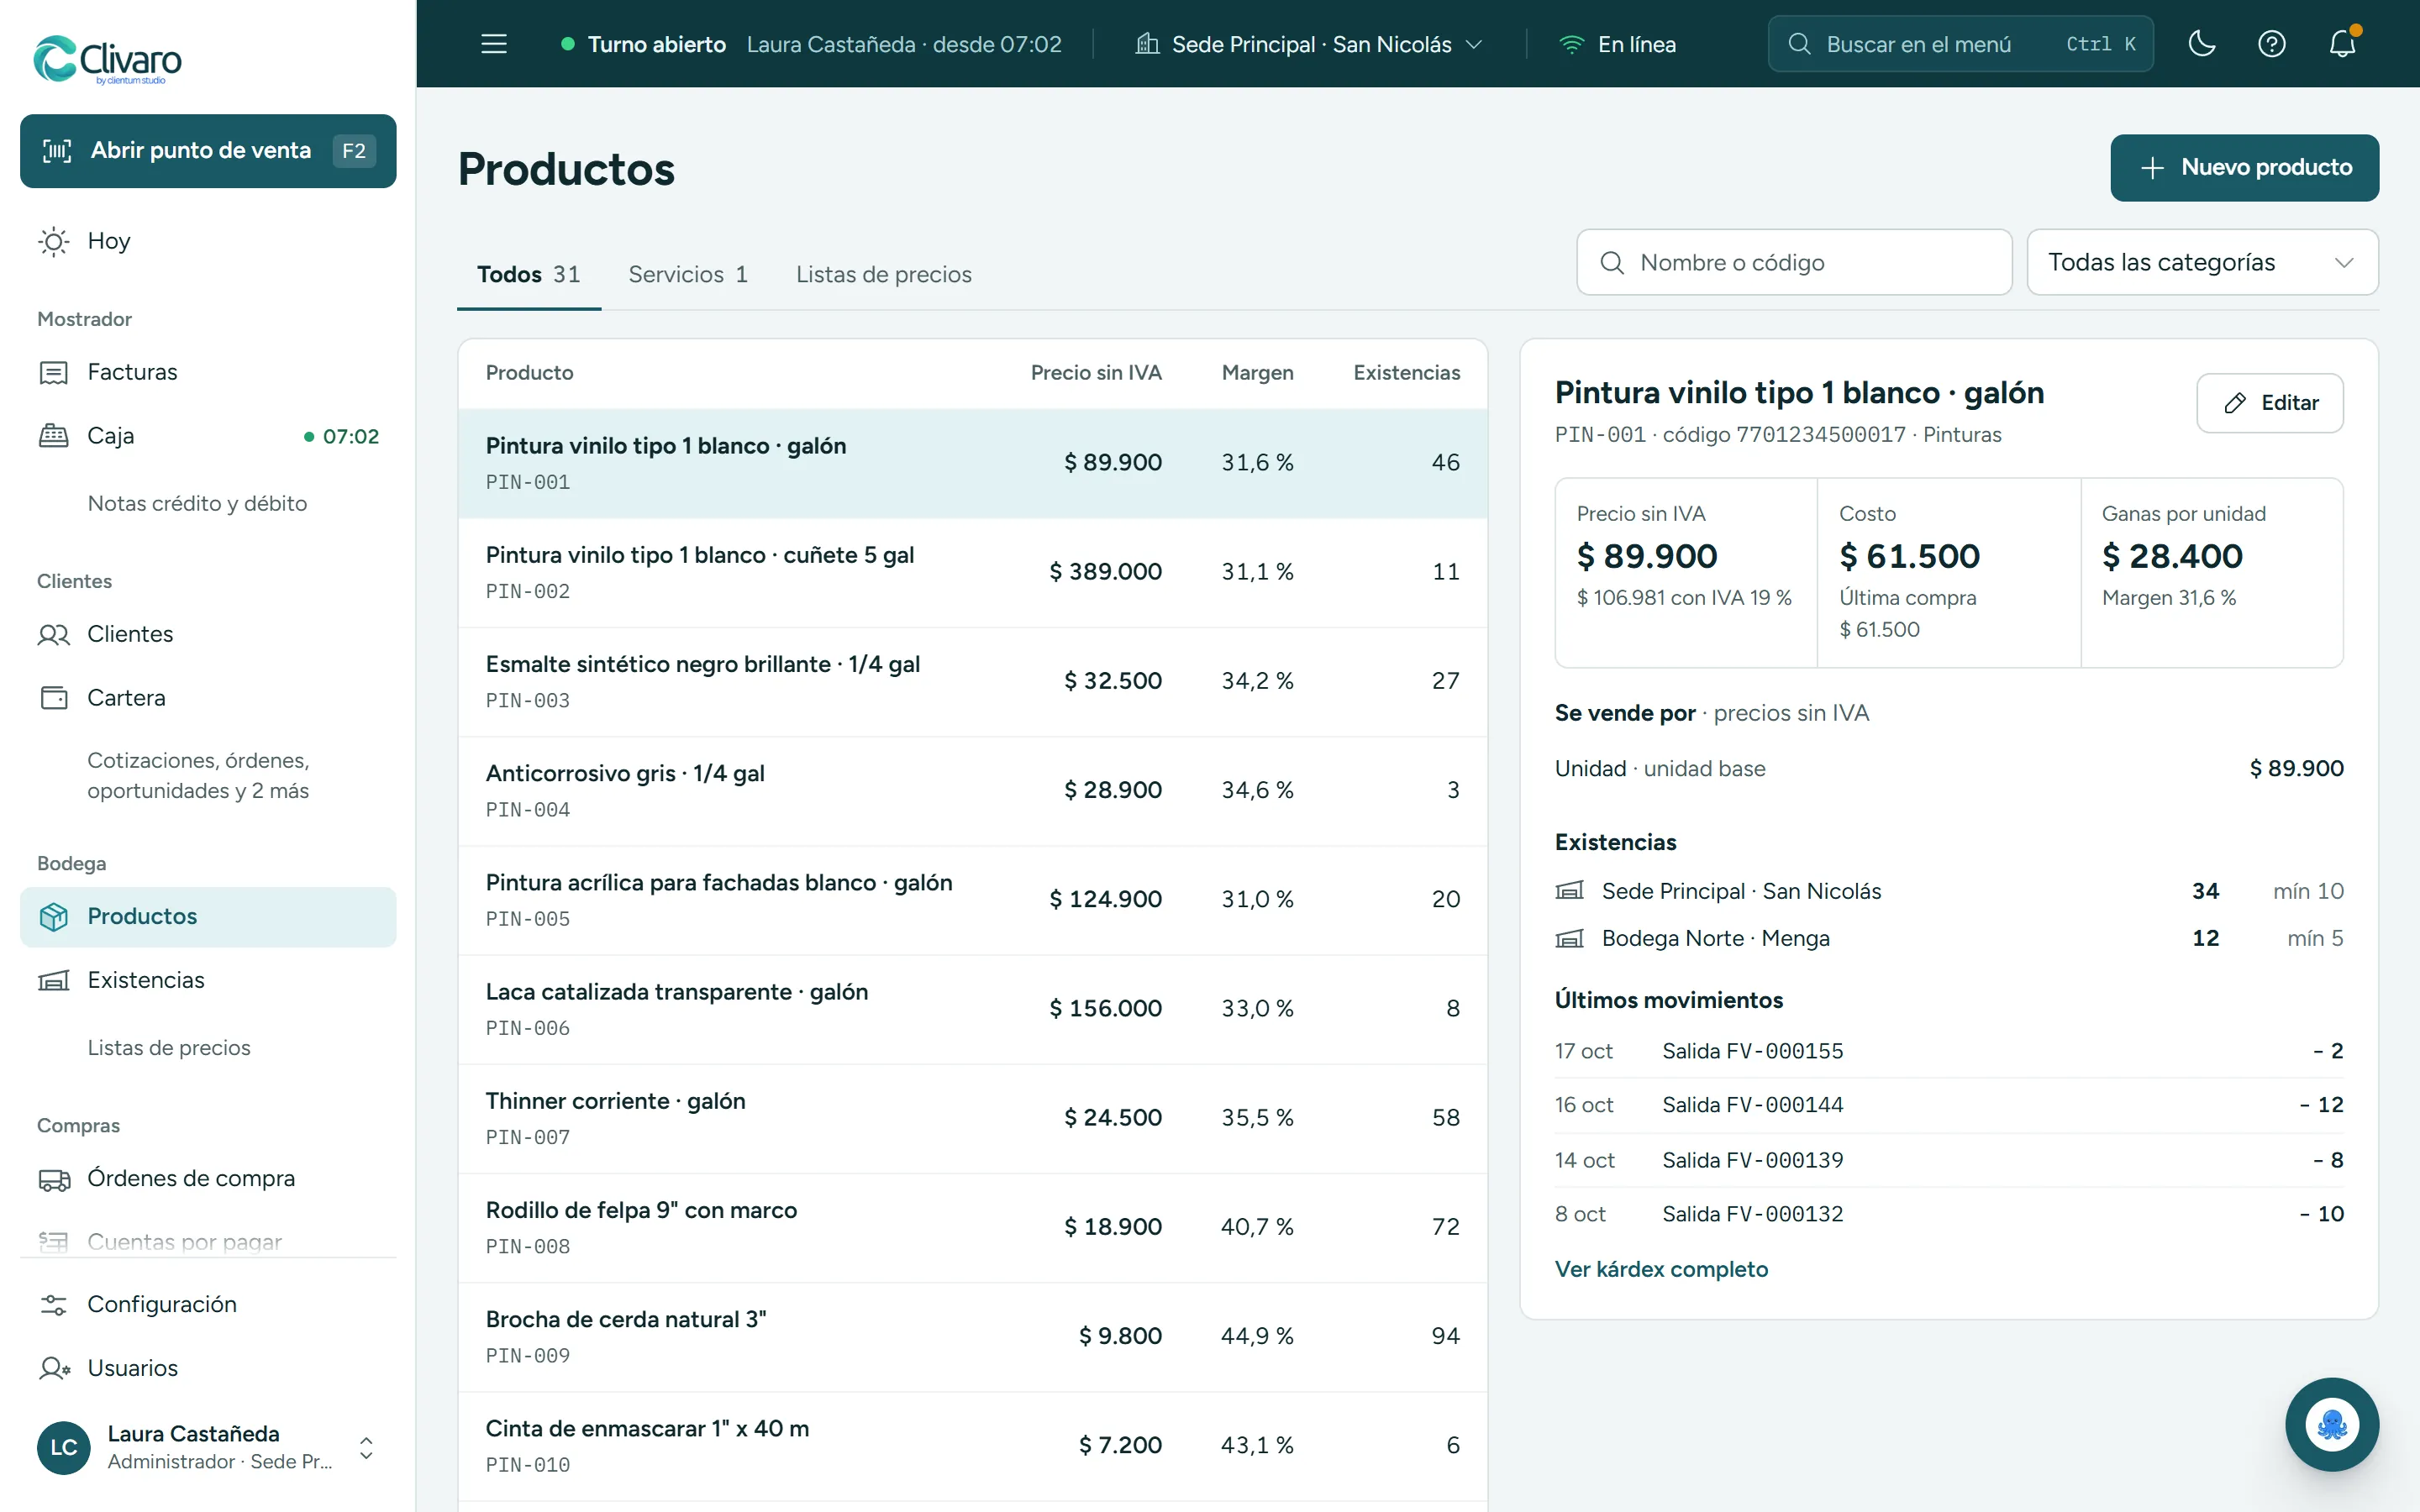
Task: Open Todas las categorías dropdown
Action: [2202, 262]
